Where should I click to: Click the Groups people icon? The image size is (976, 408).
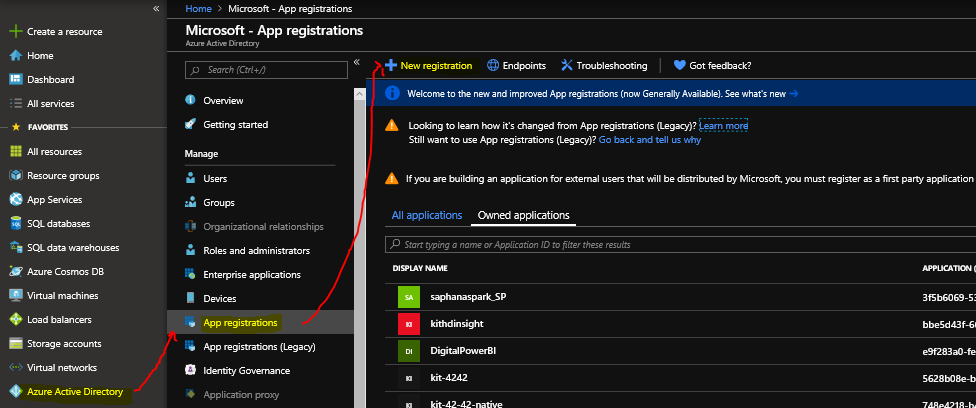(190, 202)
